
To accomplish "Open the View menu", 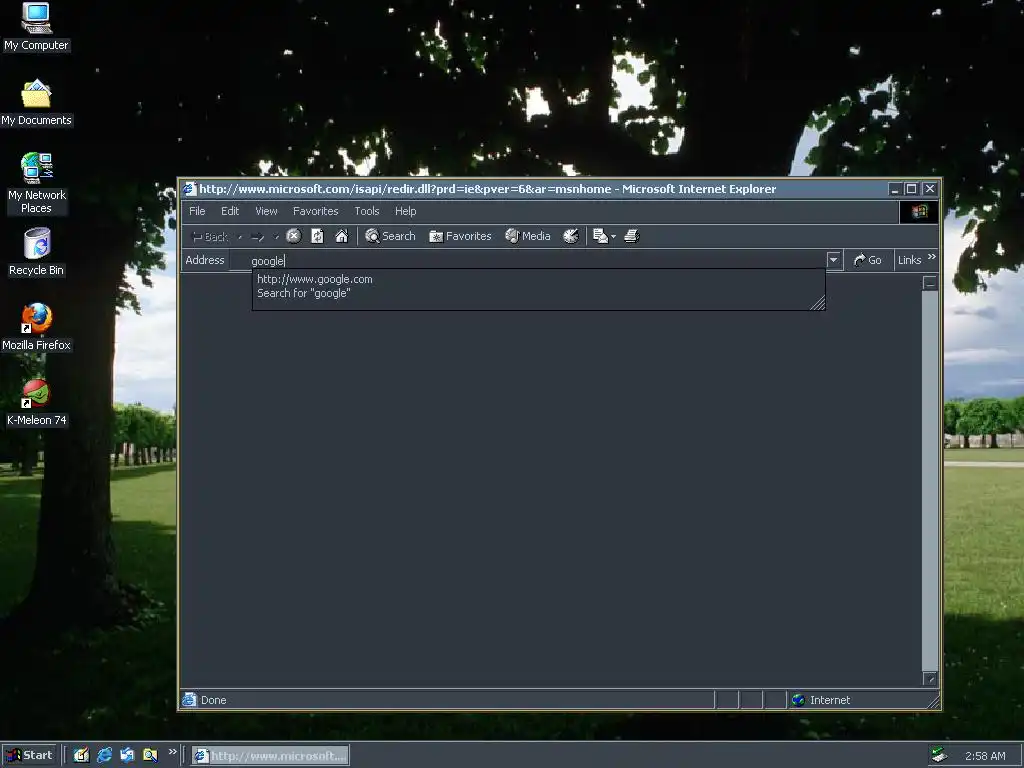I will tap(266, 211).
